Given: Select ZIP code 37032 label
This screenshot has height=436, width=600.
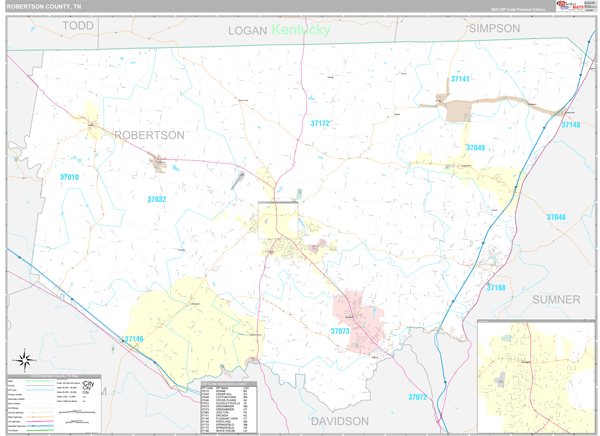Looking at the screenshot, I should click(157, 200).
